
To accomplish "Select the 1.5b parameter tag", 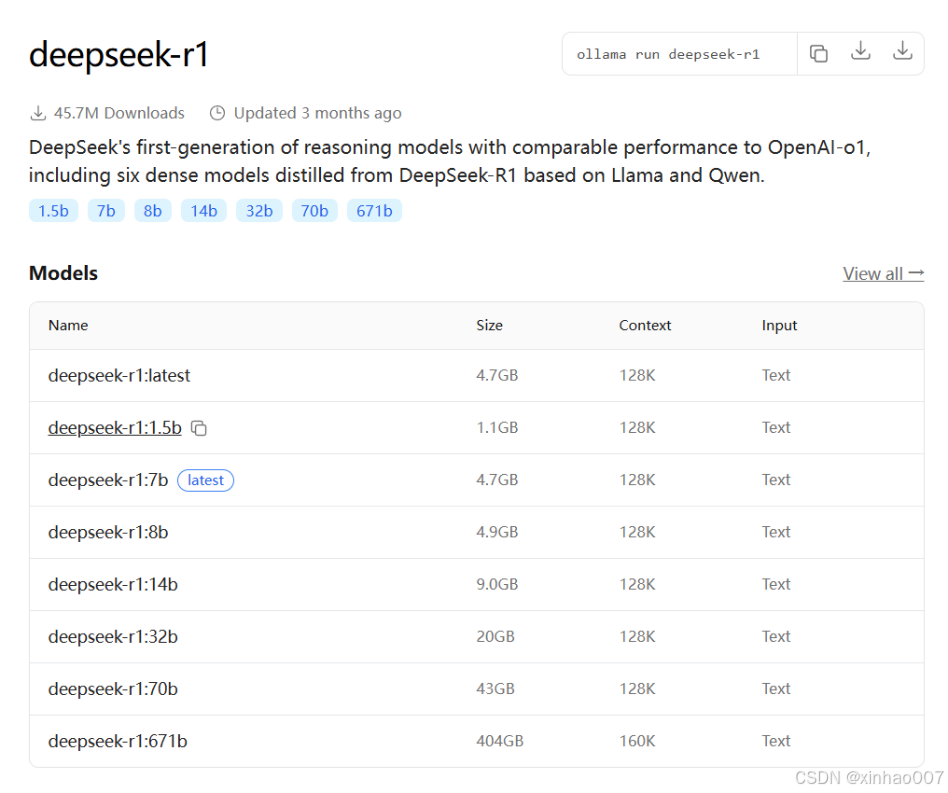I will (53, 210).
